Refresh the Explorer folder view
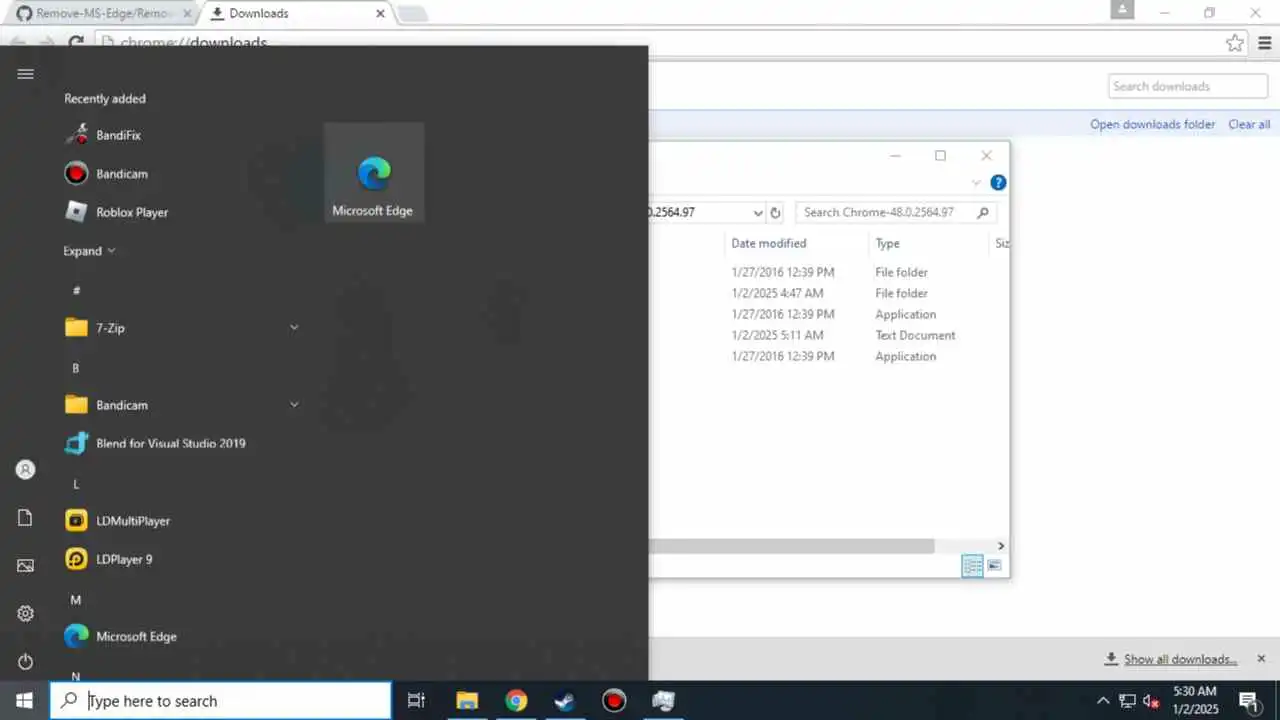This screenshot has width=1280, height=720. point(775,212)
